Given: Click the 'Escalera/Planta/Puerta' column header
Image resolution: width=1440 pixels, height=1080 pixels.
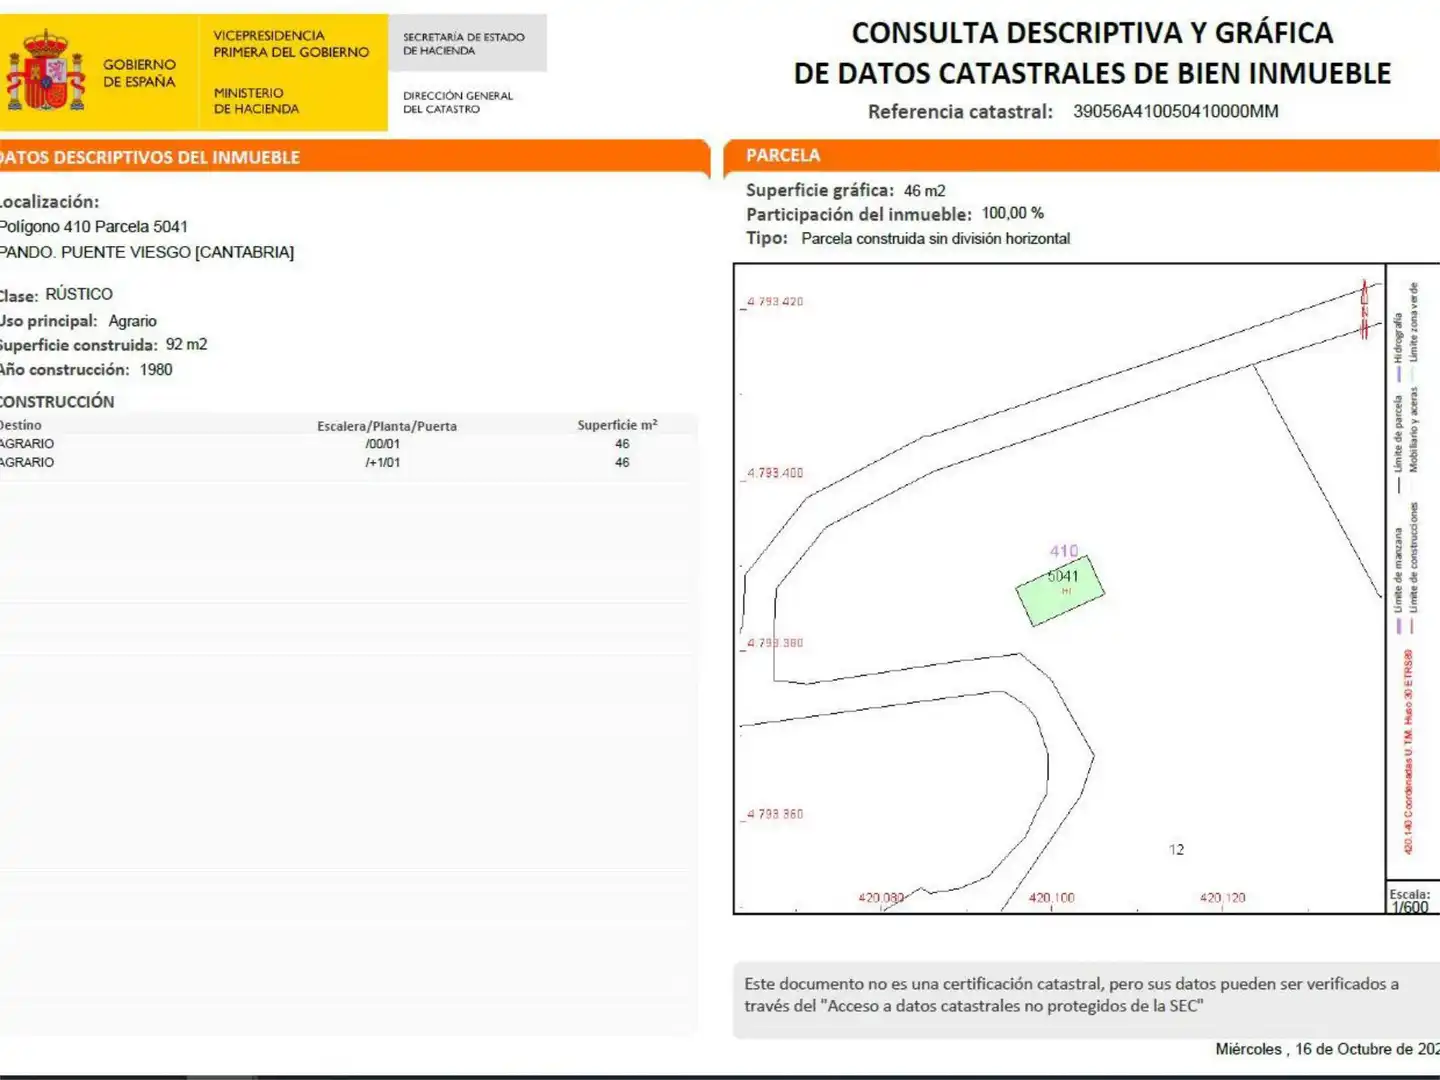Looking at the screenshot, I should (x=387, y=426).
